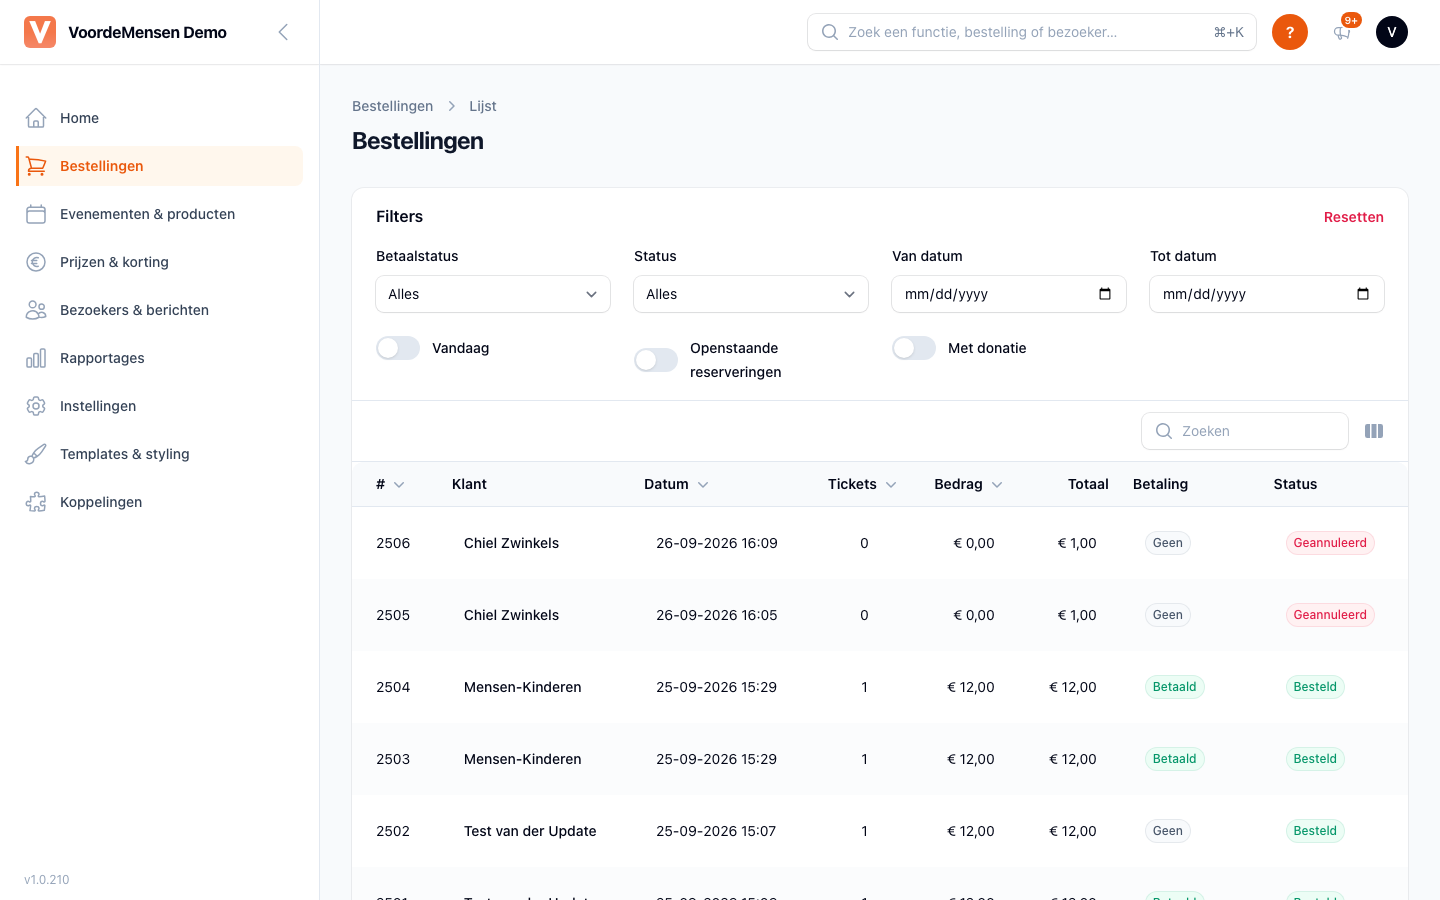Click the Prijzen euro icon
The width and height of the screenshot is (1440, 900).
(36, 262)
